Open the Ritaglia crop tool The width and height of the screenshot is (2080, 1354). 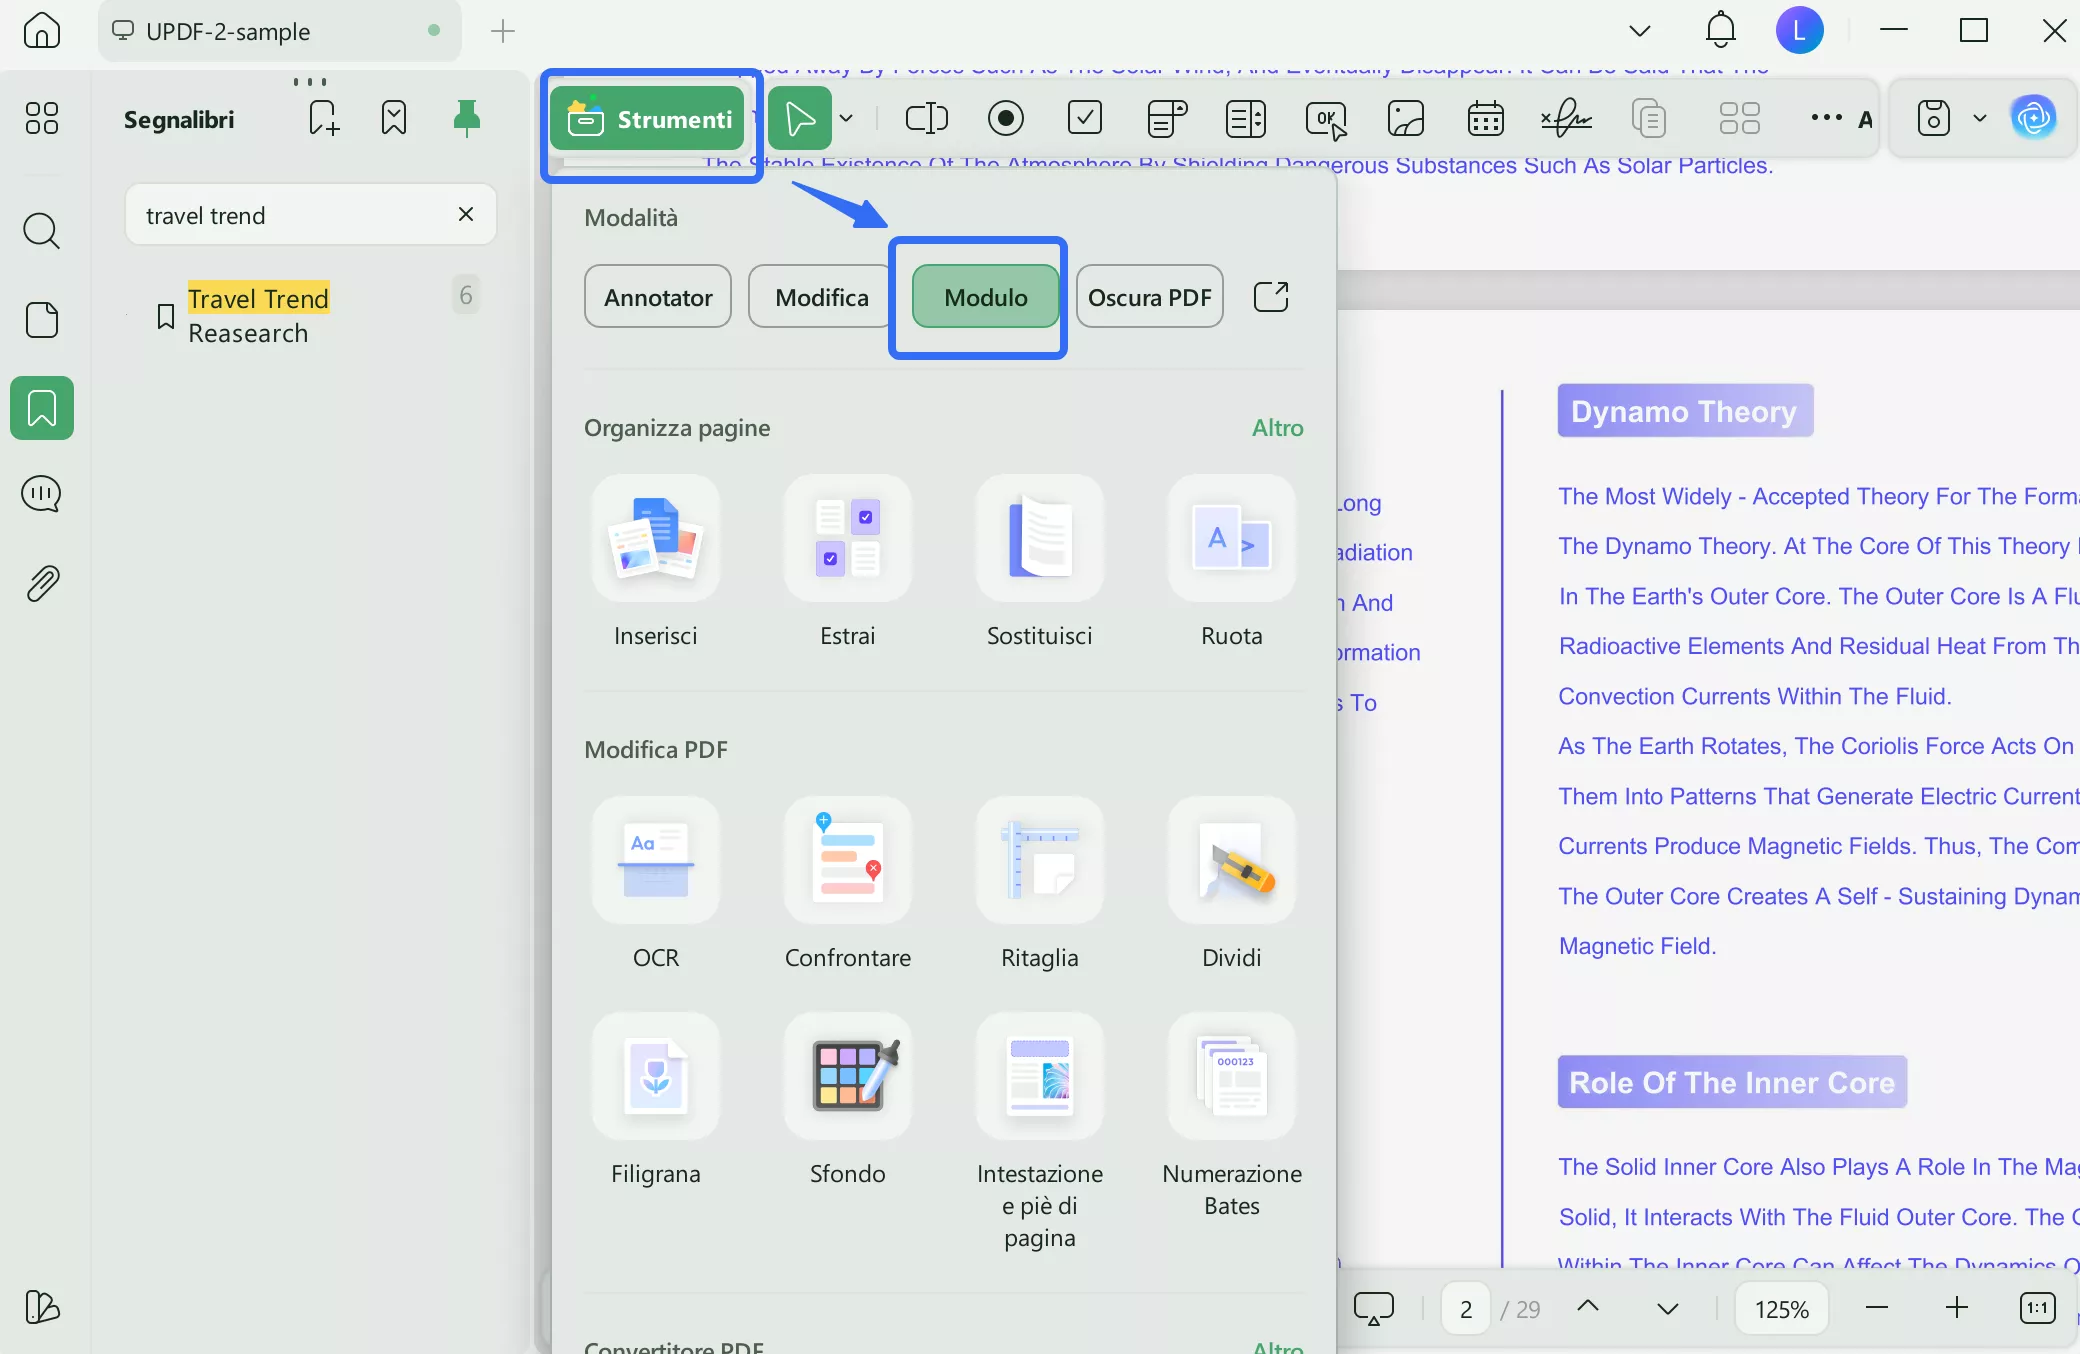[x=1039, y=860]
